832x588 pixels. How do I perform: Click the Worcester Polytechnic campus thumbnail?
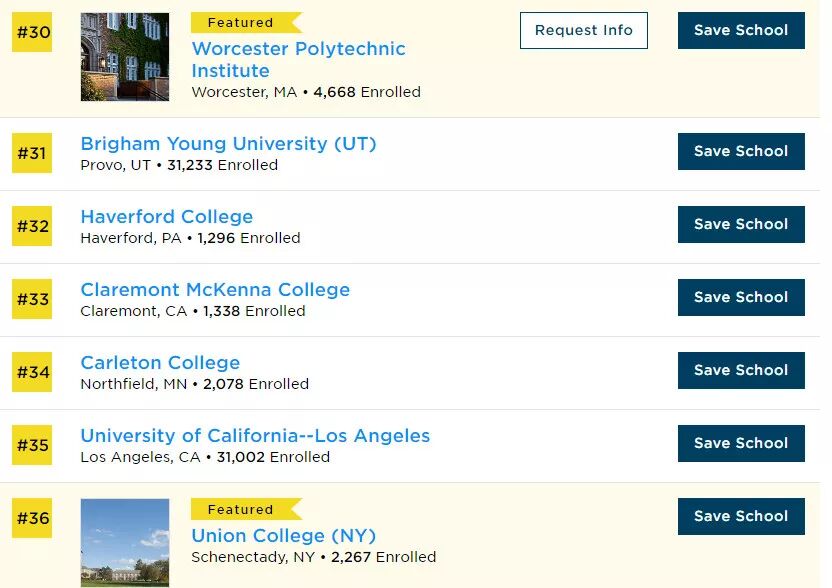[x=125, y=57]
